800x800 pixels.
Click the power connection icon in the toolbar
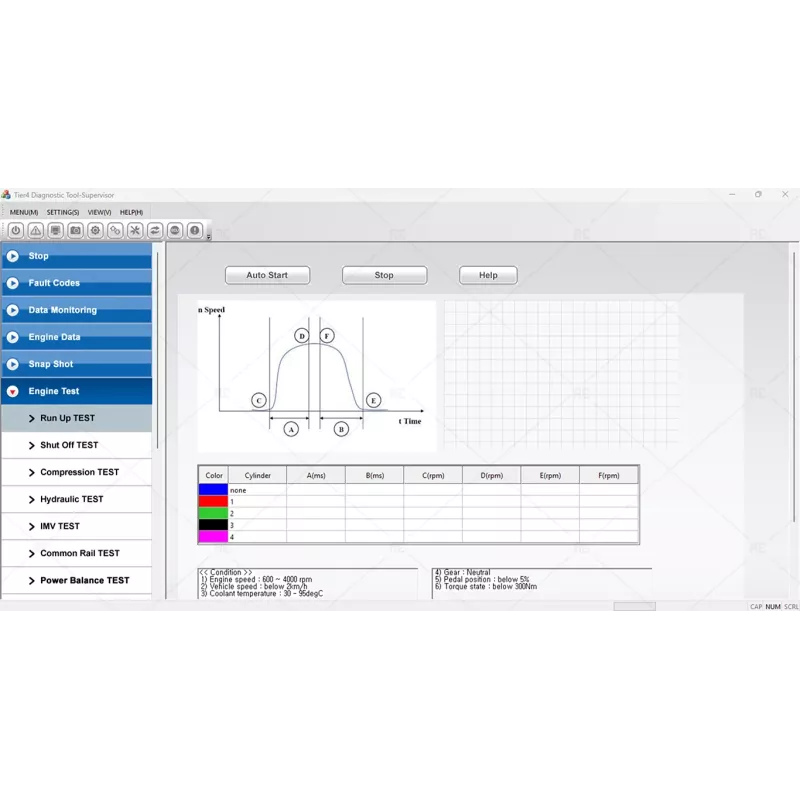click(x=15, y=230)
